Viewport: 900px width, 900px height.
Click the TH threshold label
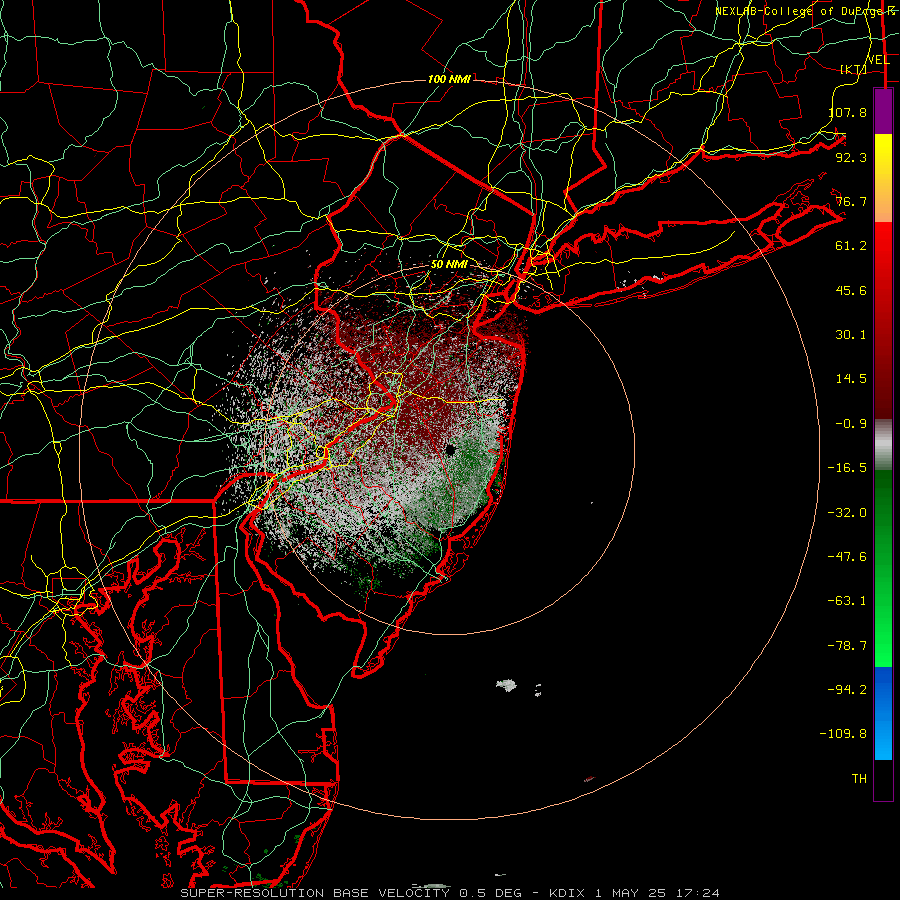859,779
